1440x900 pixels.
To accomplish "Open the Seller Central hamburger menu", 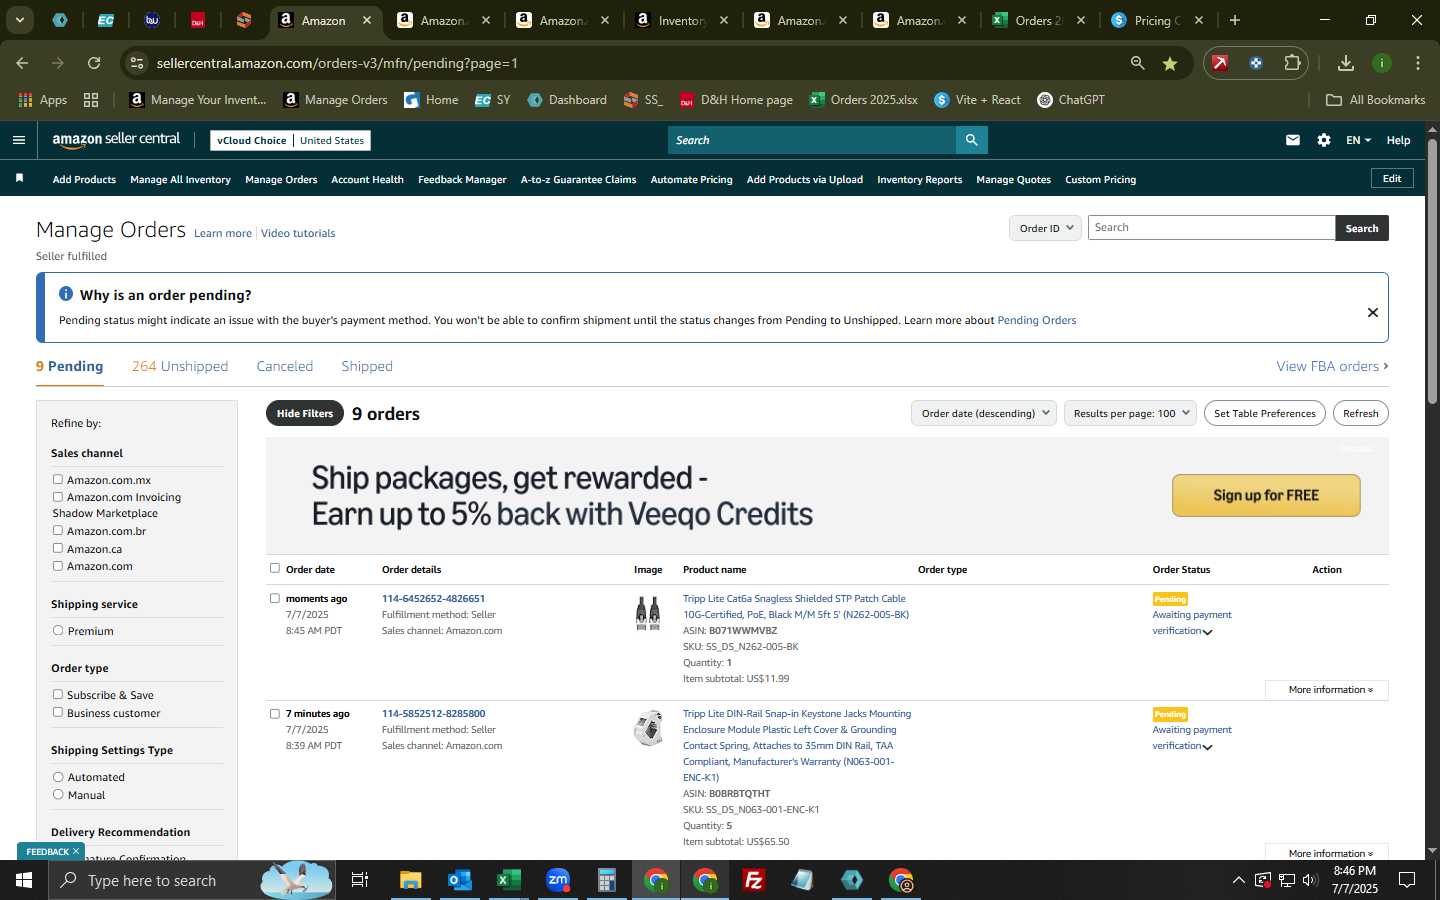I will tap(18, 140).
